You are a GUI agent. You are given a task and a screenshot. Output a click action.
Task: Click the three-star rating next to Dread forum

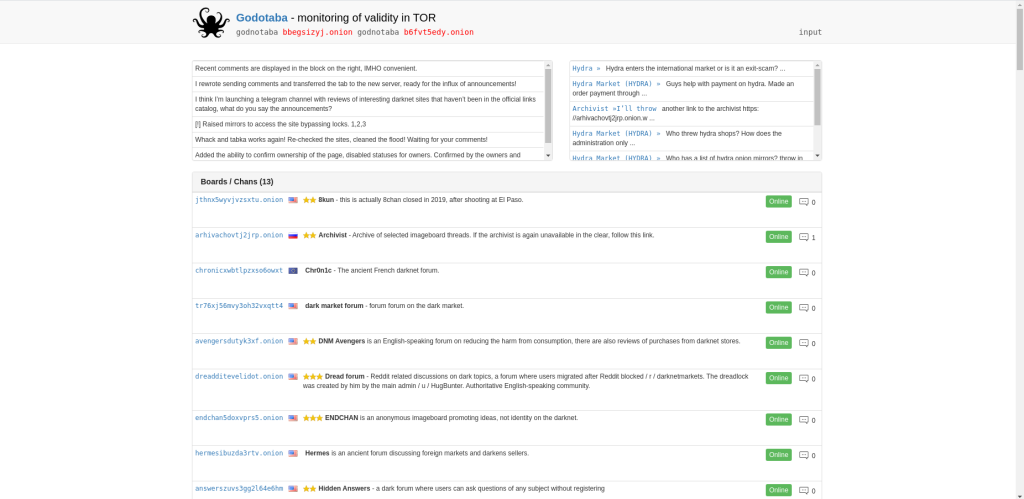(x=313, y=376)
